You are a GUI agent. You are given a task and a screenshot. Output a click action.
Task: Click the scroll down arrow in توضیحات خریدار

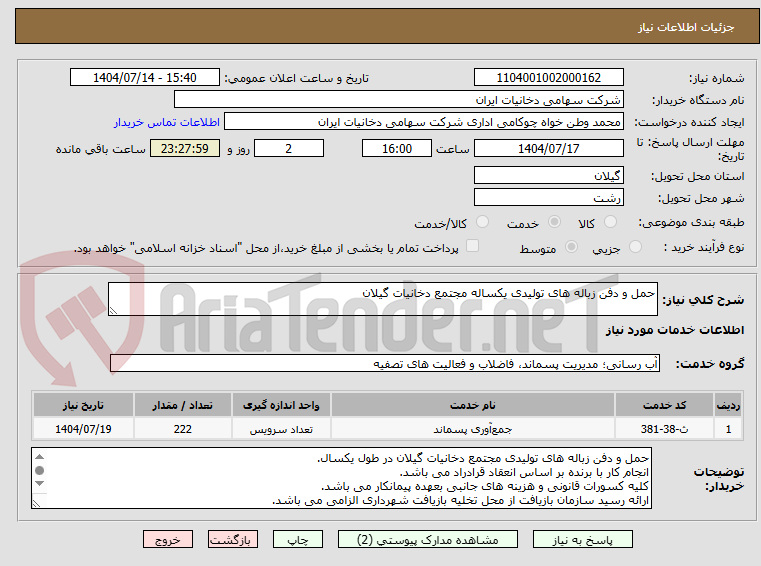[x=40, y=483]
